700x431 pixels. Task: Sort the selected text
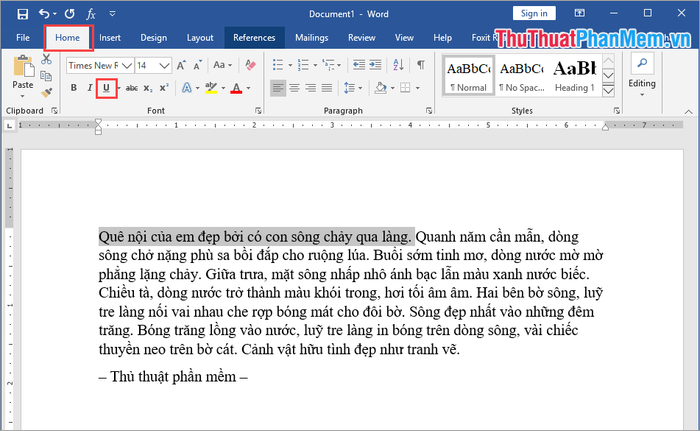point(398,65)
